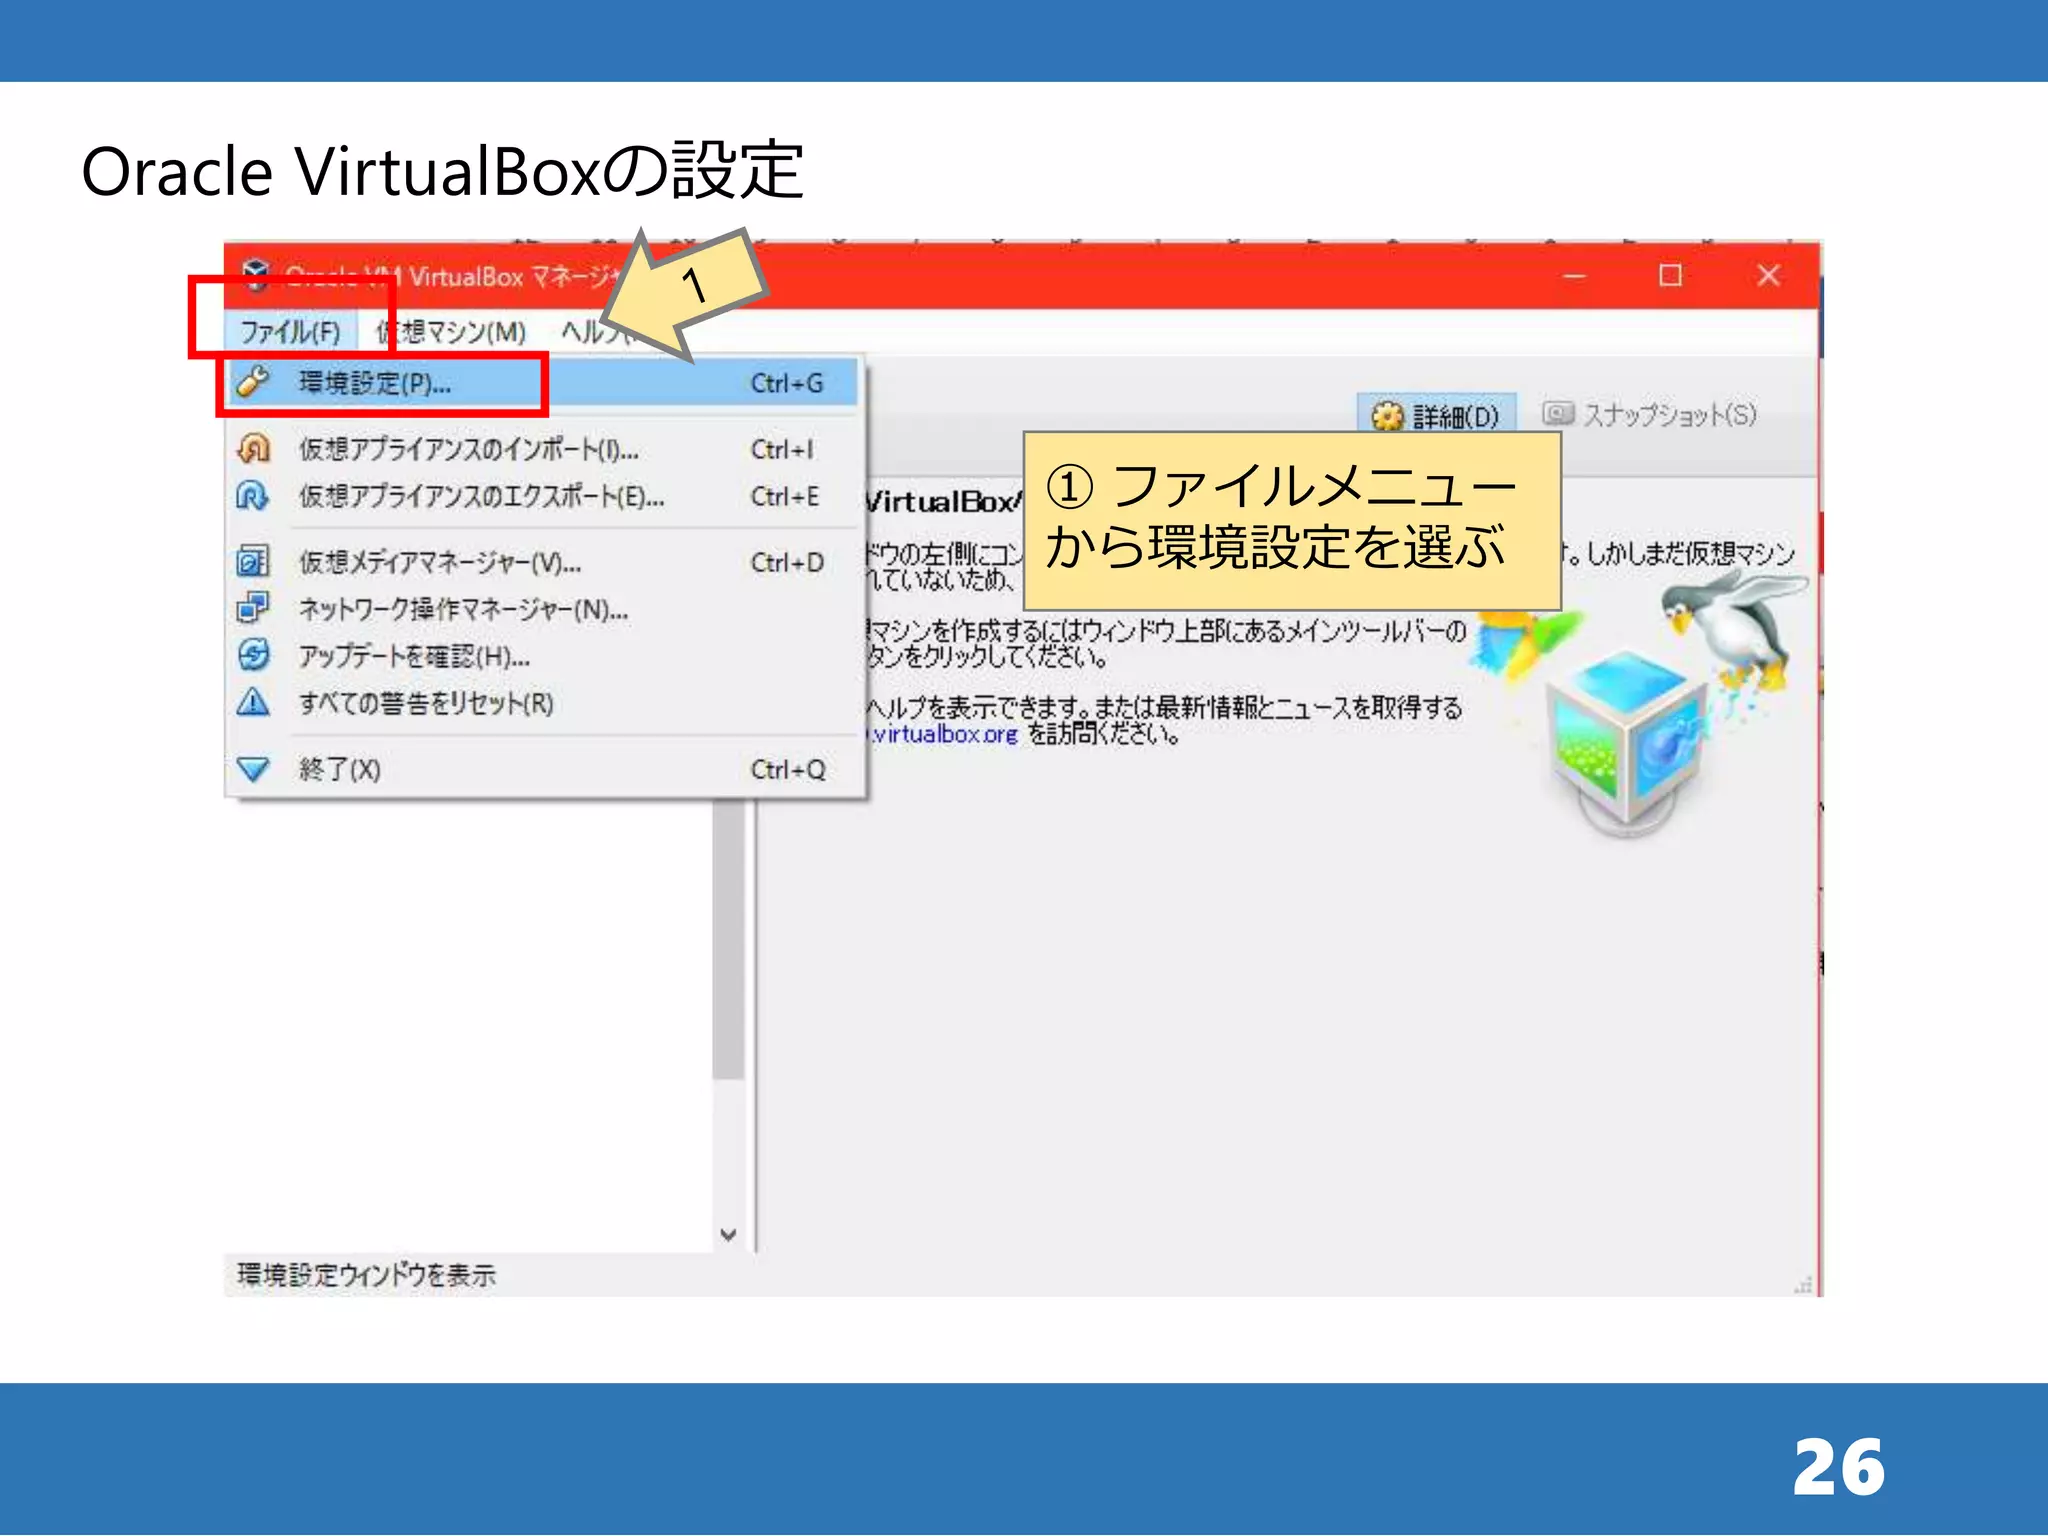Select 環境設定(P)... menu entry

tap(543, 383)
